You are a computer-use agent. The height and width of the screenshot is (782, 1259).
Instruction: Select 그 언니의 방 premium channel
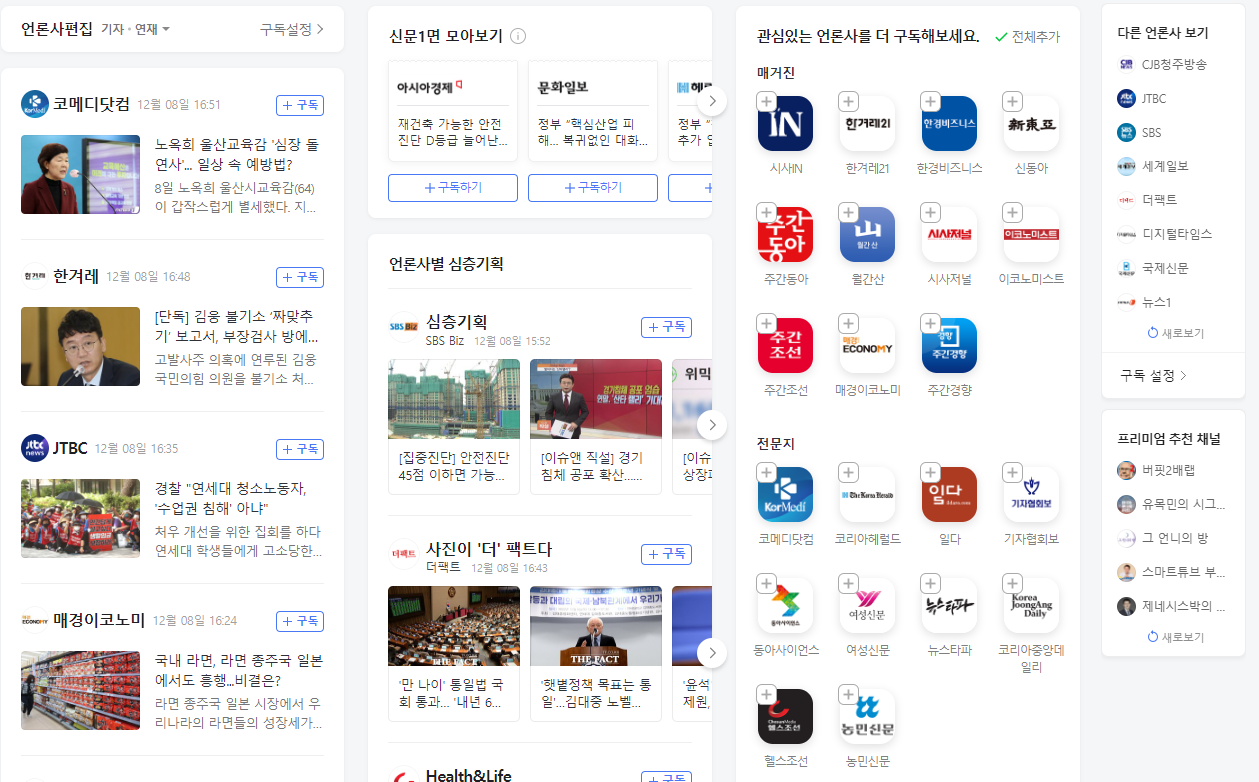[x=1162, y=538]
